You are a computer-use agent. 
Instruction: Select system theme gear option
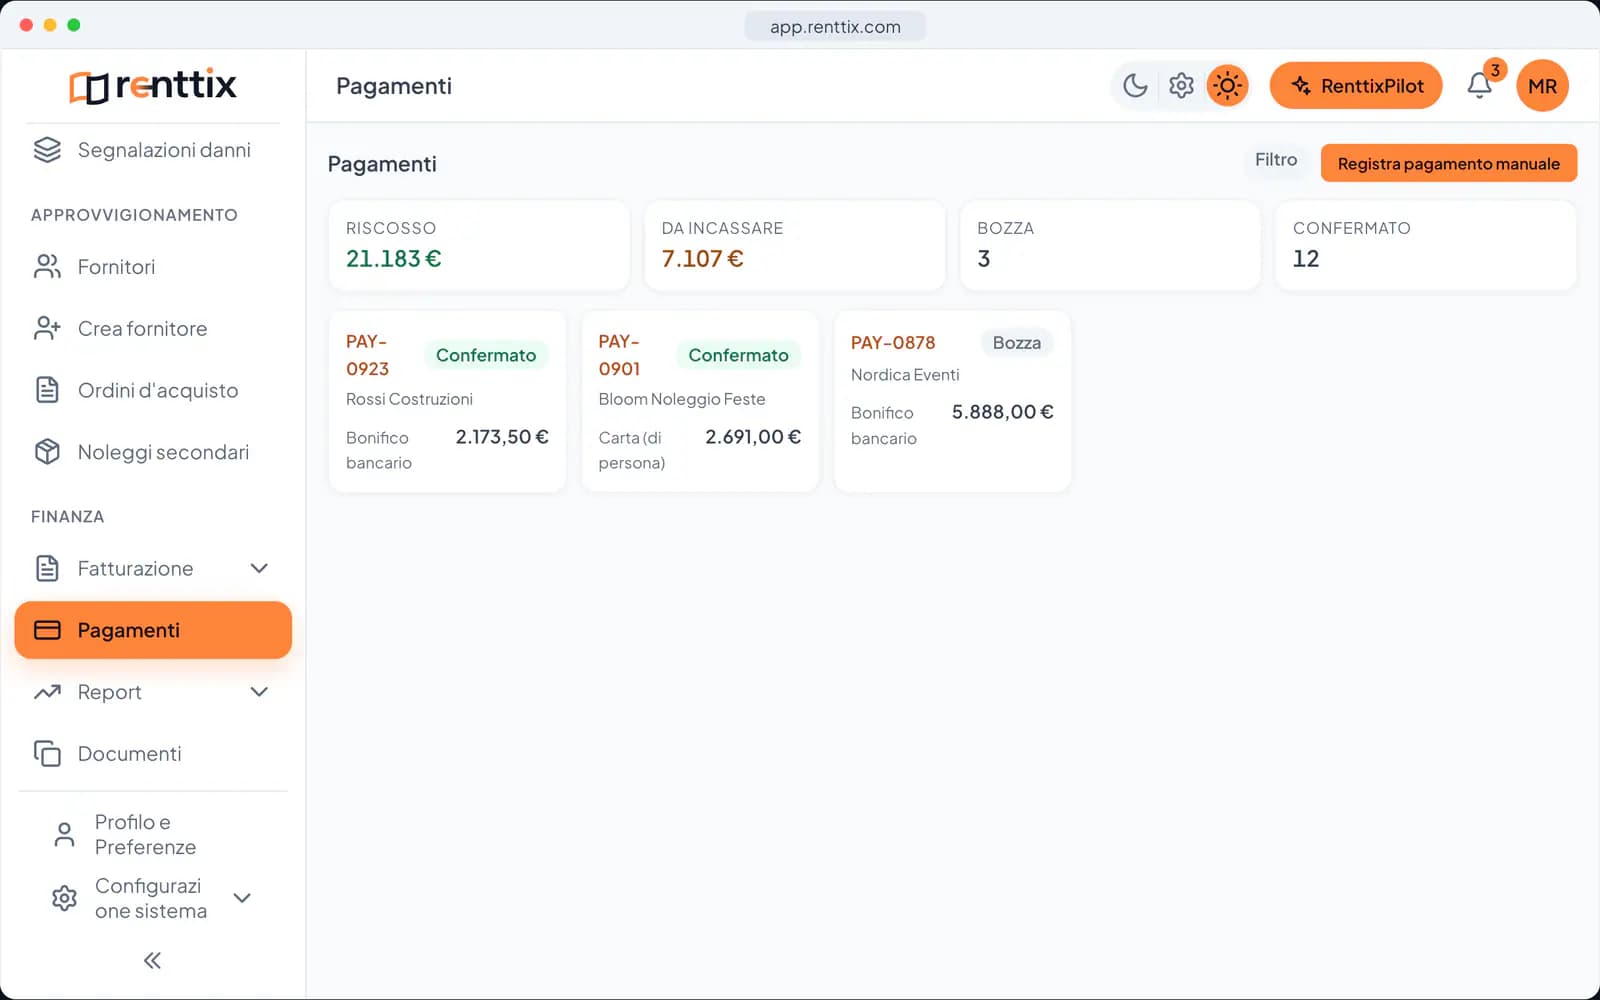(x=1181, y=86)
